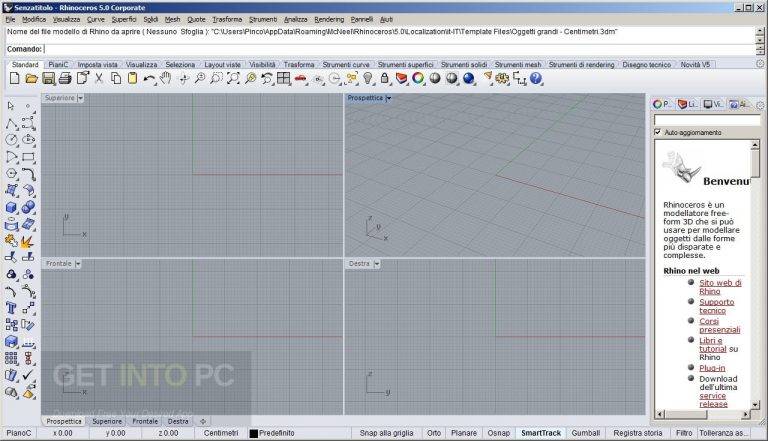Toggle the Auto-aggiornamento checkbox
The image size is (768, 441).
pyautogui.click(x=658, y=132)
